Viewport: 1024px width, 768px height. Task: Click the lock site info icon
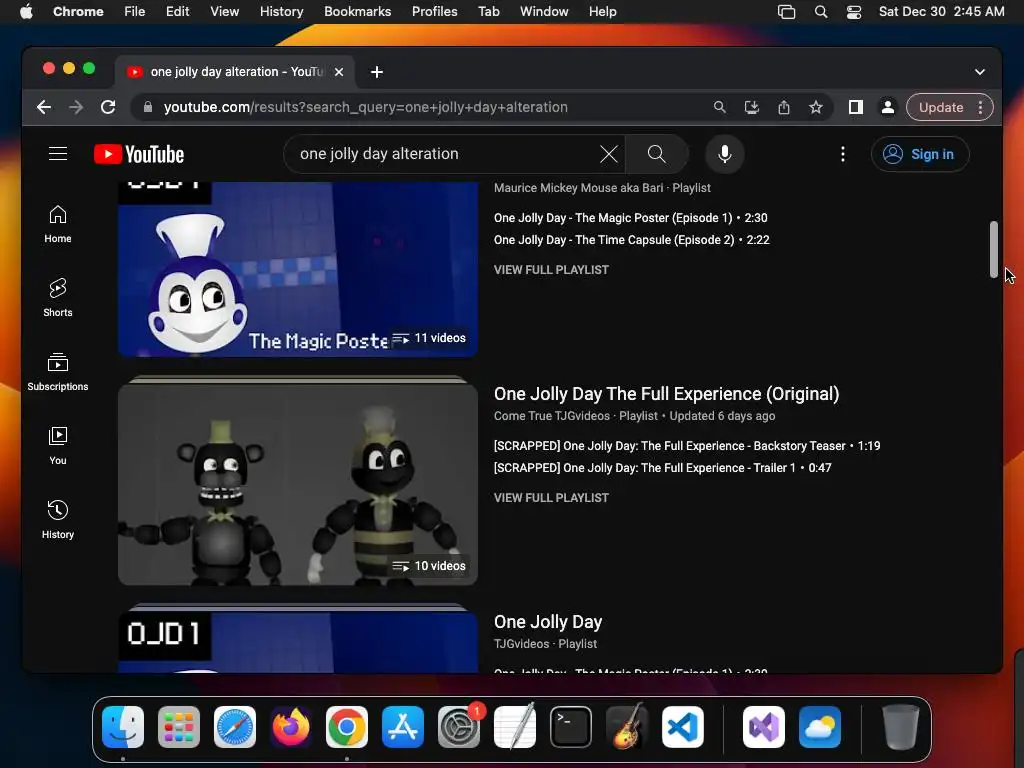pos(148,107)
